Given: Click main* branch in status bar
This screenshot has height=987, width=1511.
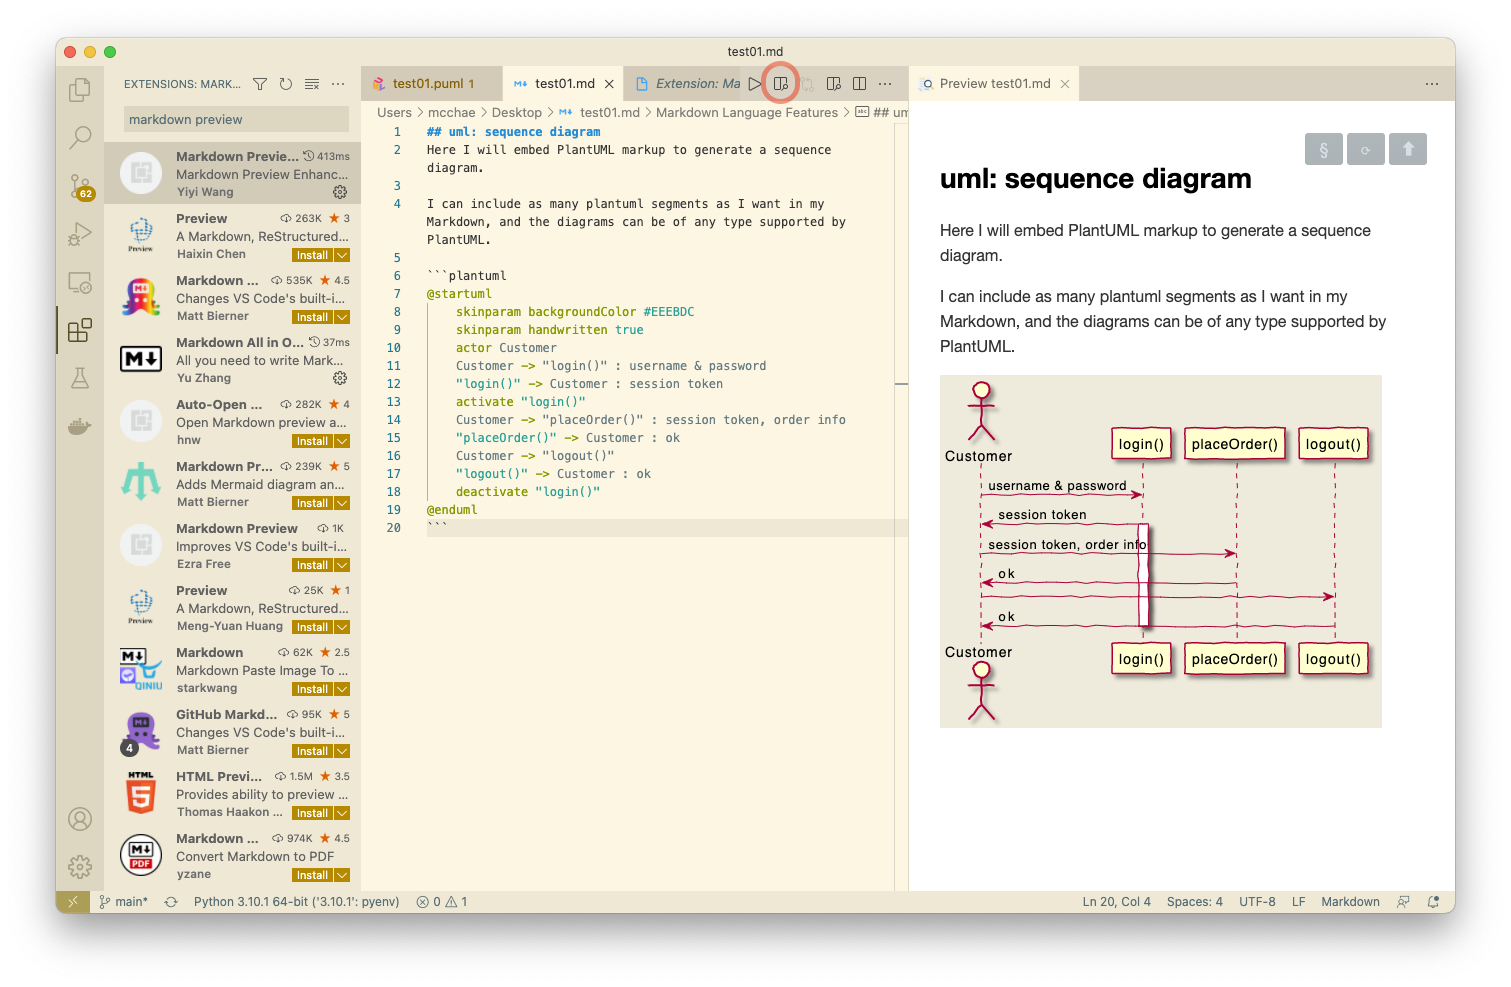Looking at the screenshot, I should [x=123, y=902].
